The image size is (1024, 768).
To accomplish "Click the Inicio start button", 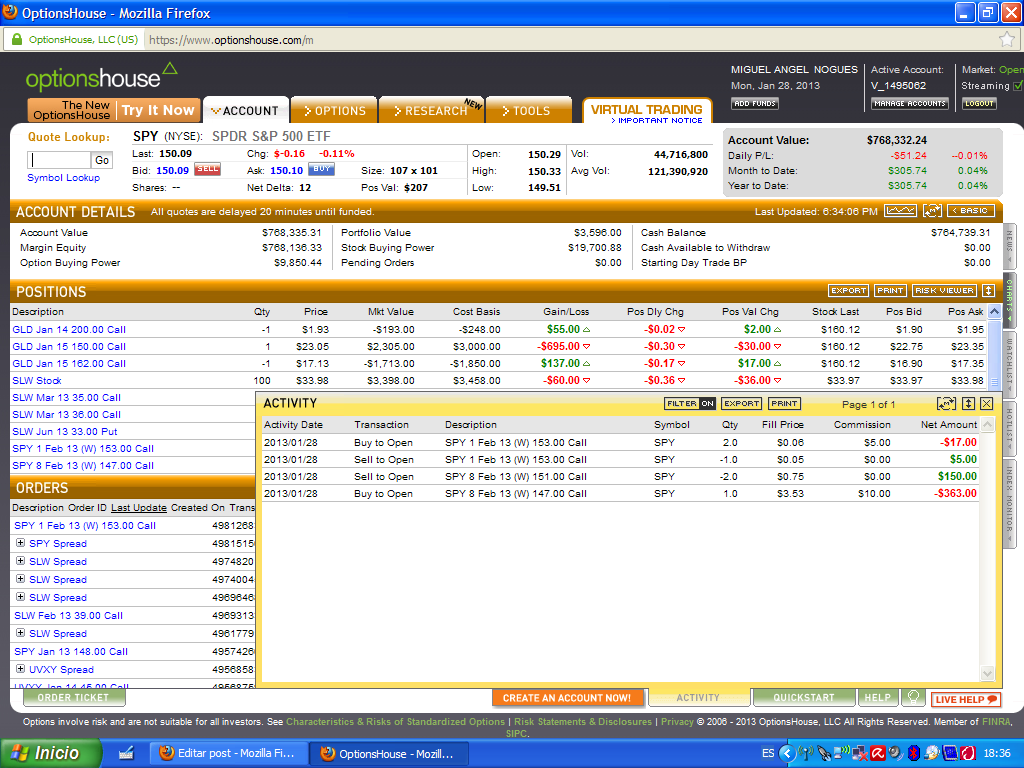I will point(50,753).
